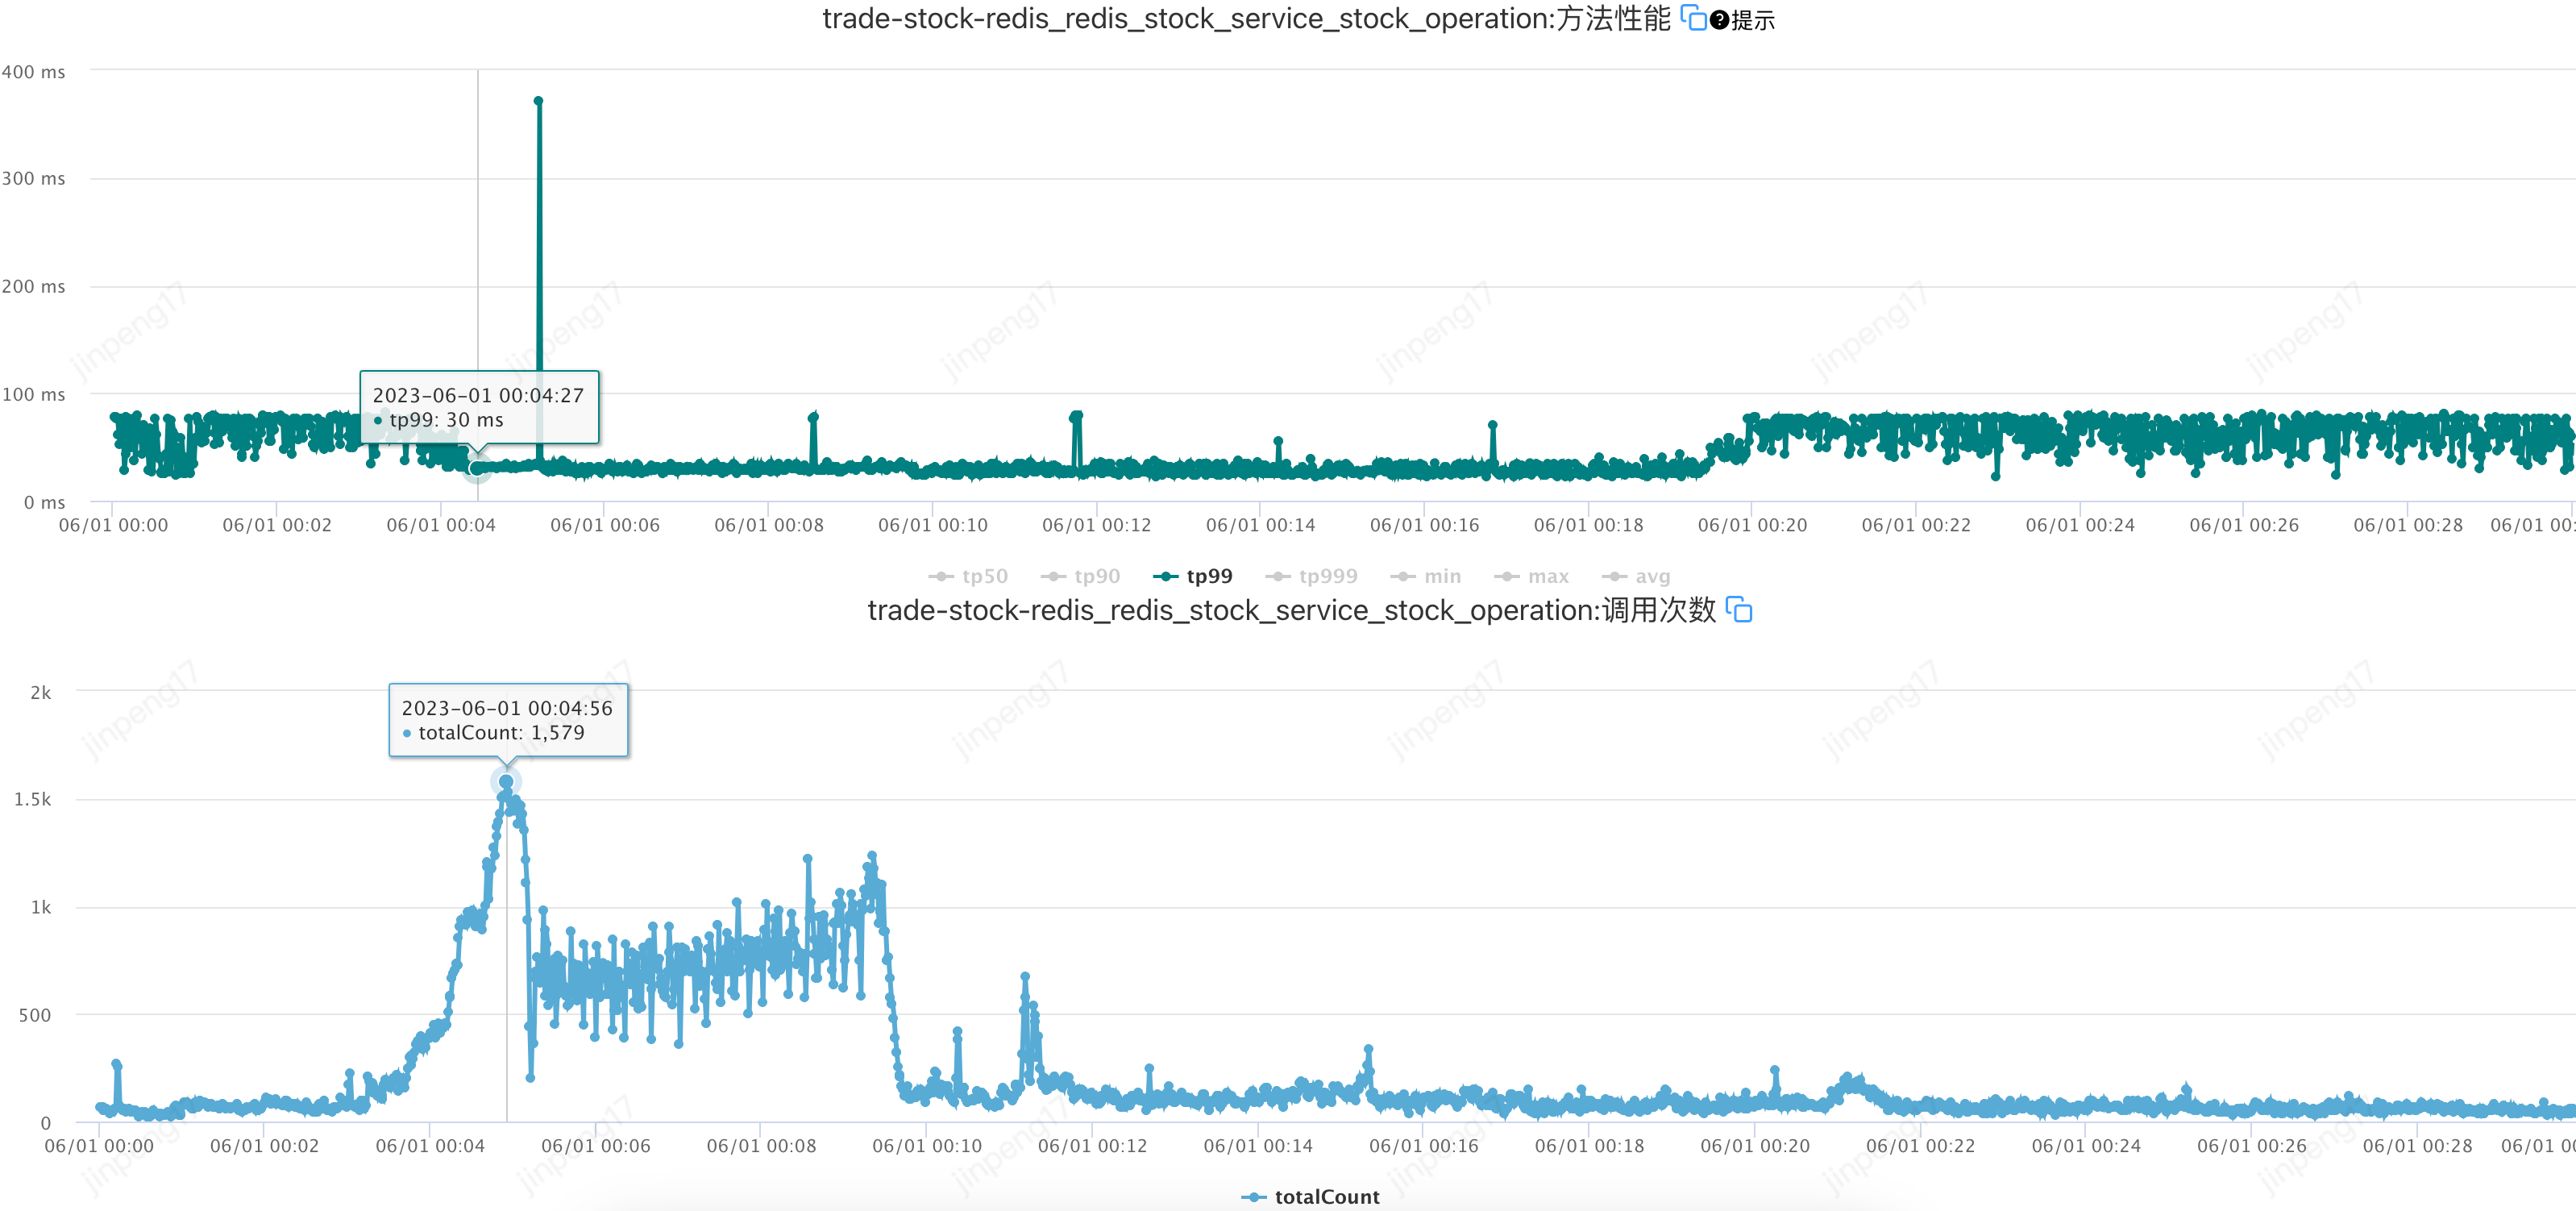Viewport: 2576px width, 1211px height.
Task: Click the tp99 legend line marker icon
Action: pyautogui.click(x=1165, y=576)
